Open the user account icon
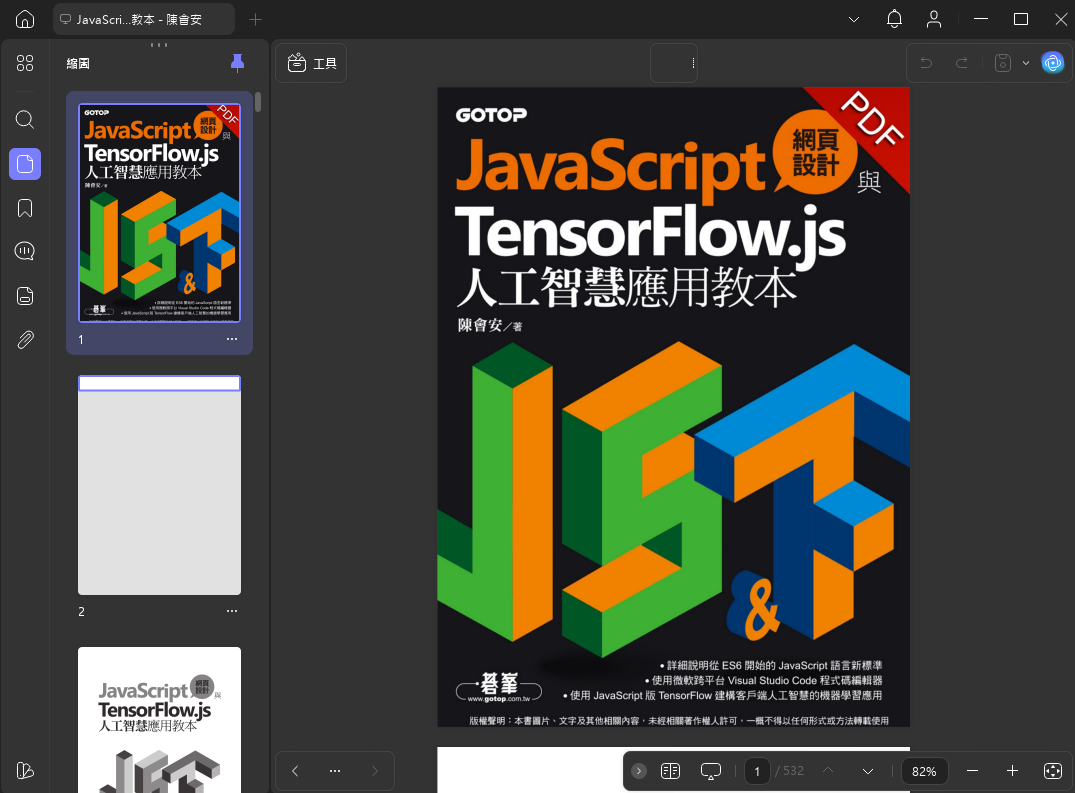 [934, 19]
